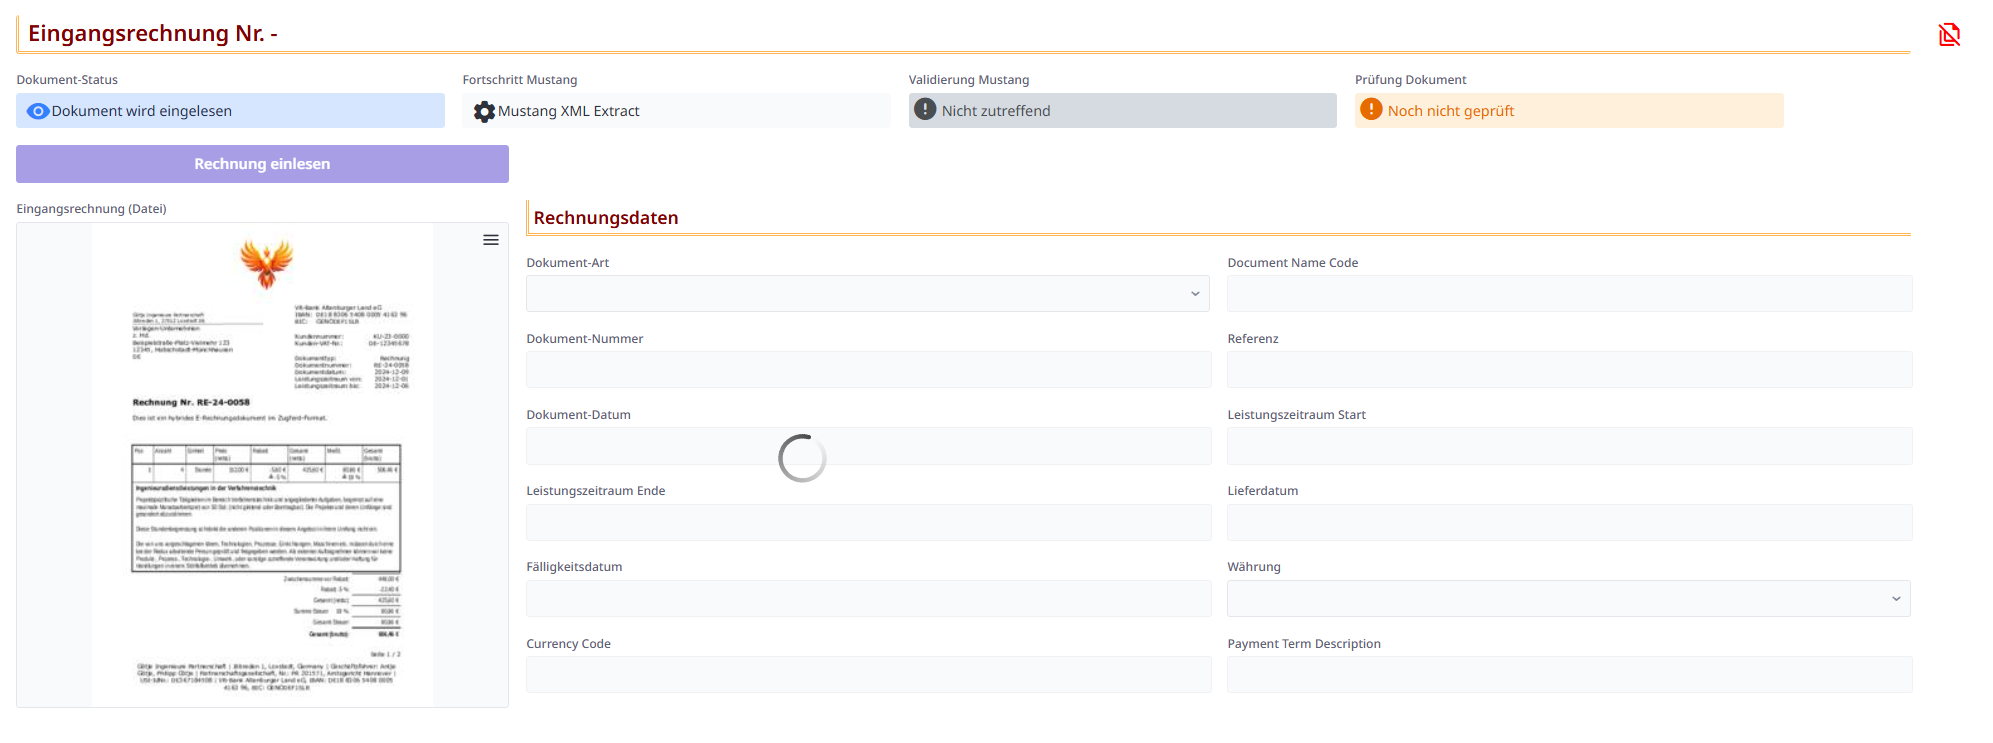Click the Leistungszeitraum Ende field
The image size is (1993, 743).
click(x=867, y=522)
